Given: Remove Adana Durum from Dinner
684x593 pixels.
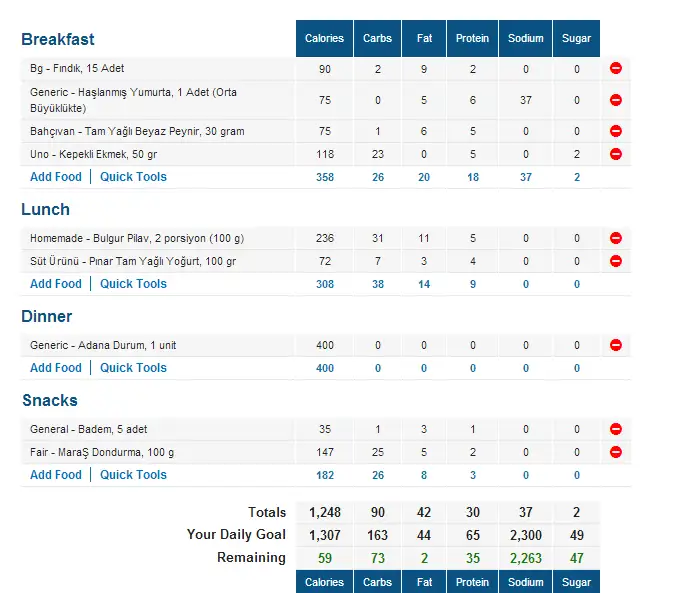Looking at the screenshot, I should (616, 345).
